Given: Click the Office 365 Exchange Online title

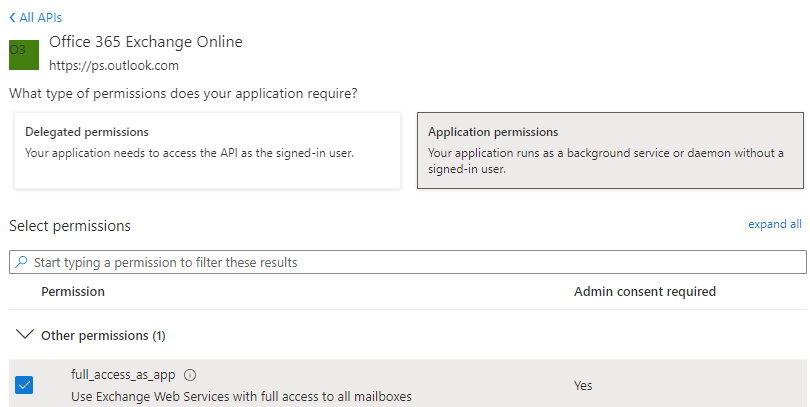Looking at the screenshot, I should click(146, 42).
